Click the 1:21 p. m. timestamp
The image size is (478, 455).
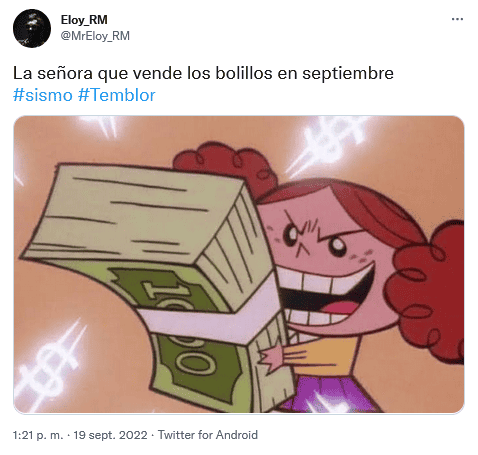click(x=38, y=435)
